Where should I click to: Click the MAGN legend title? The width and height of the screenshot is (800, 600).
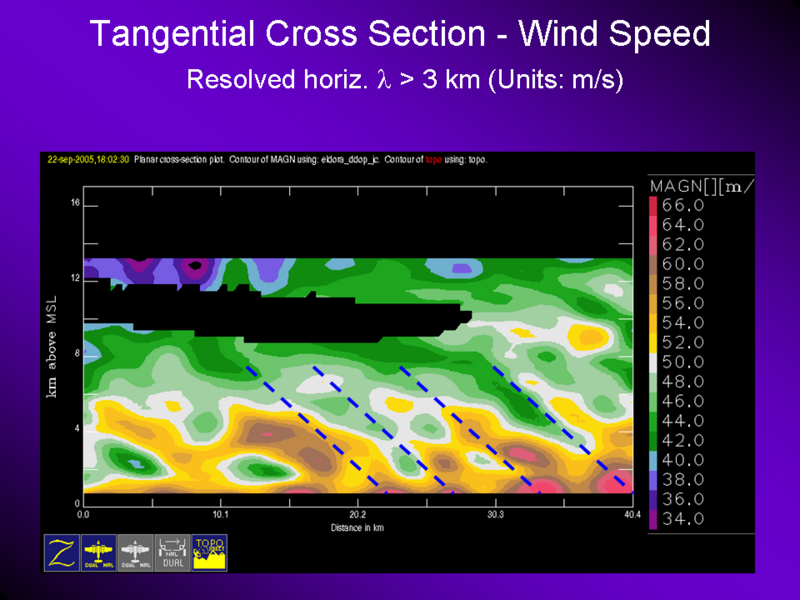701,187
